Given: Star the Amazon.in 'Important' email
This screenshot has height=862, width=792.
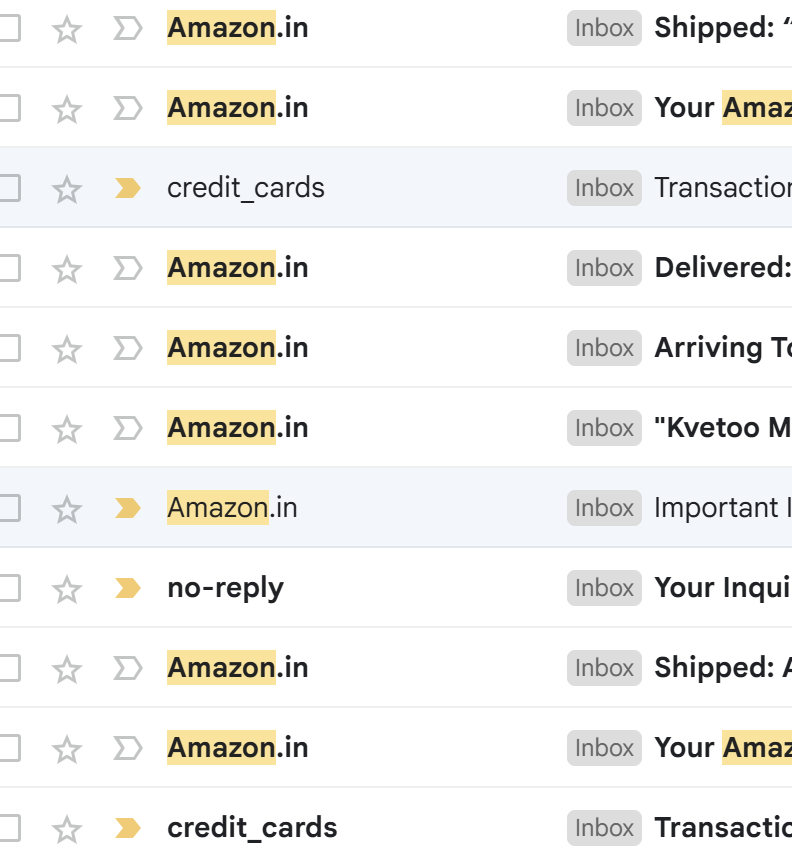Looking at the screenshot, I should coord(67,509).
